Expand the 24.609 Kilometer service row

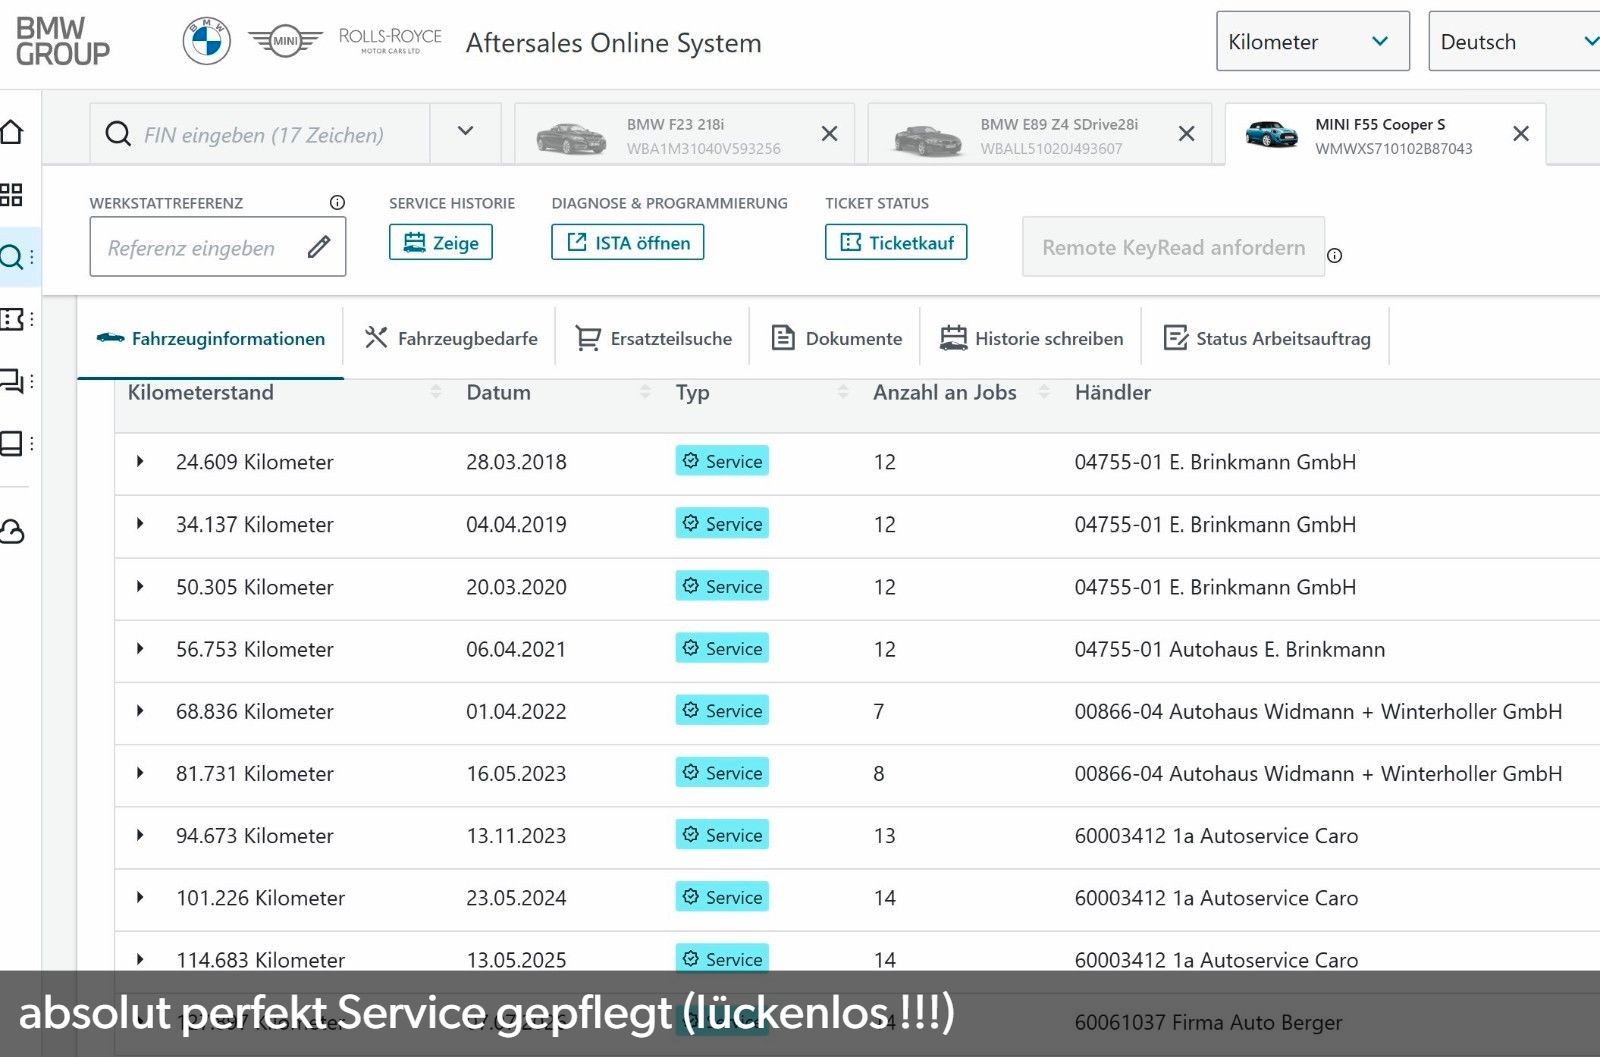coord(140,461)
